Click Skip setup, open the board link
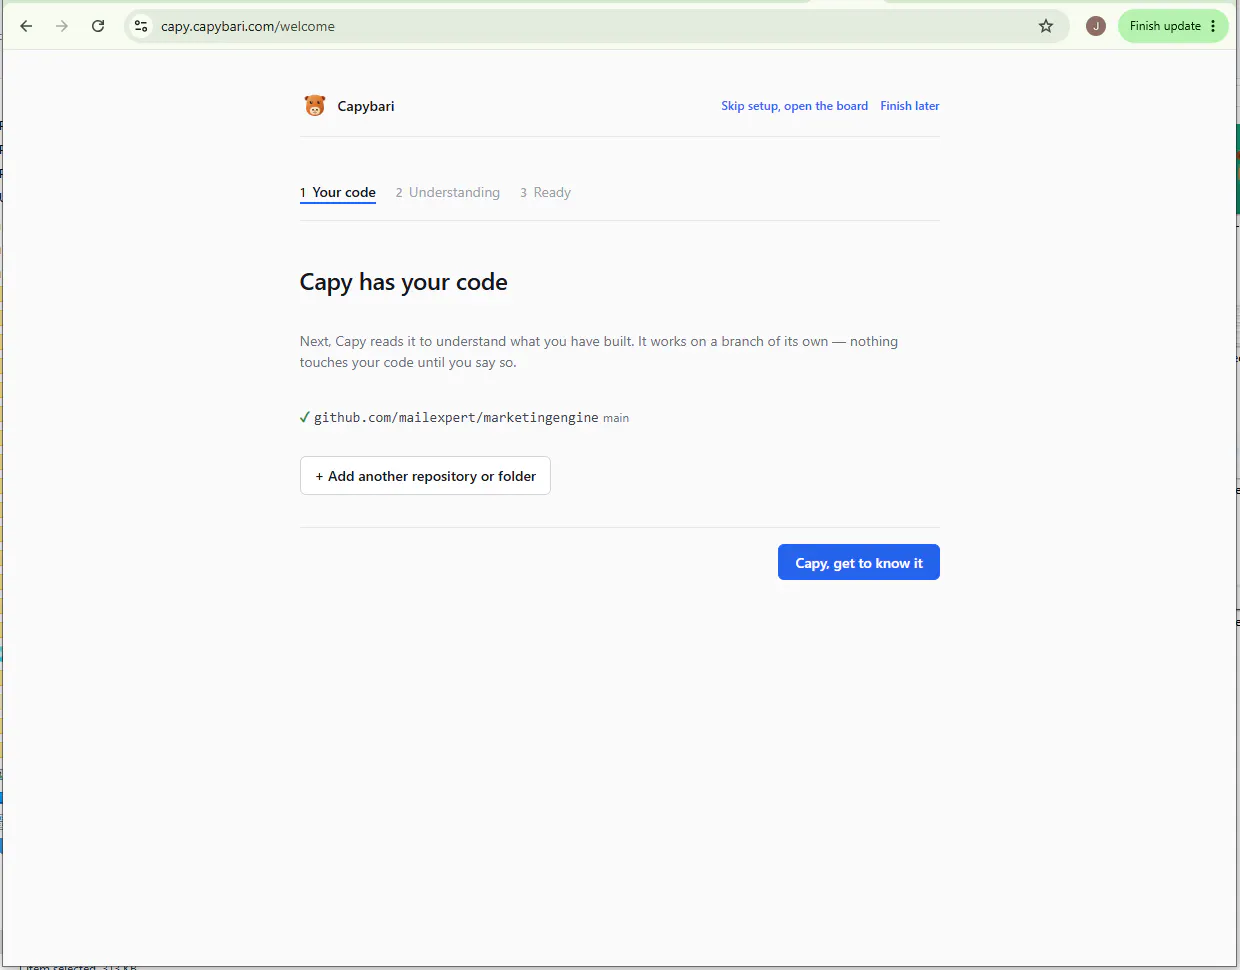The height and width of the screenshot is (970, 1240). point(794,106)
